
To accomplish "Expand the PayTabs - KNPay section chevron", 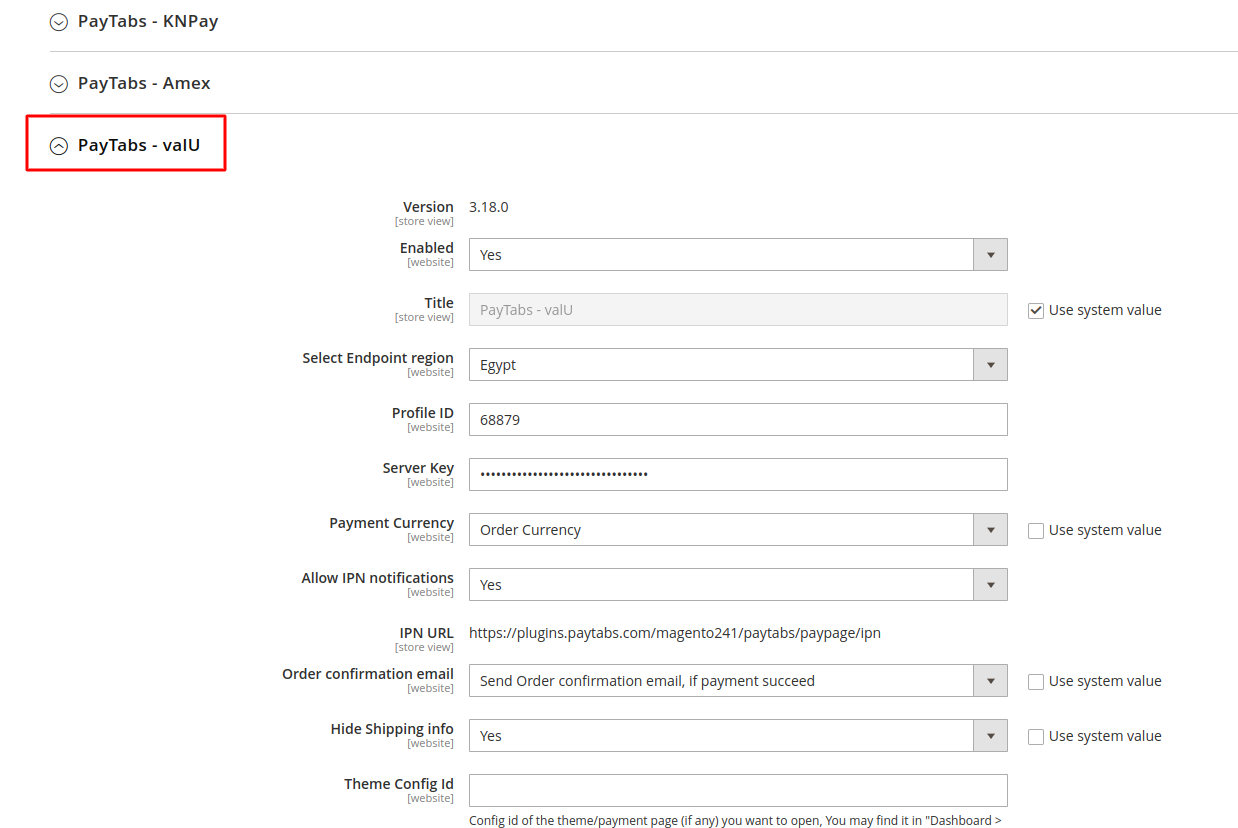I will 59,22.
